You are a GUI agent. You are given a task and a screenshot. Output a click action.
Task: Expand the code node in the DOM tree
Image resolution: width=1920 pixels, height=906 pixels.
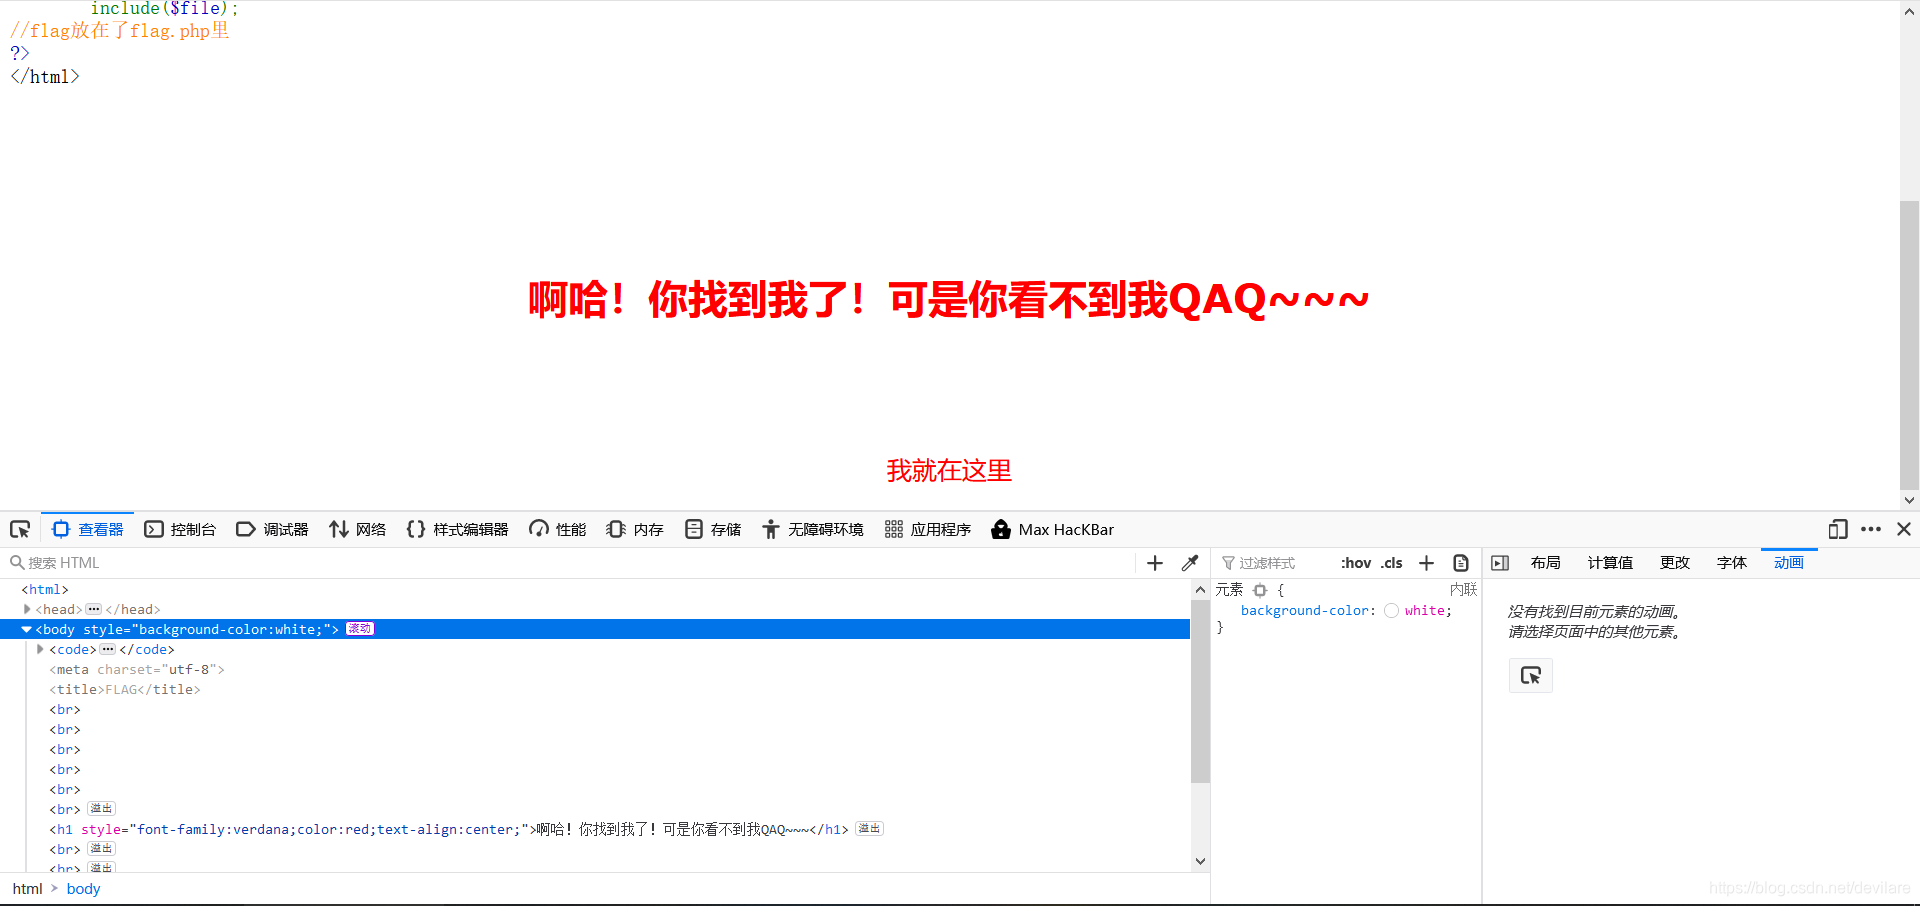click(40, 649)
